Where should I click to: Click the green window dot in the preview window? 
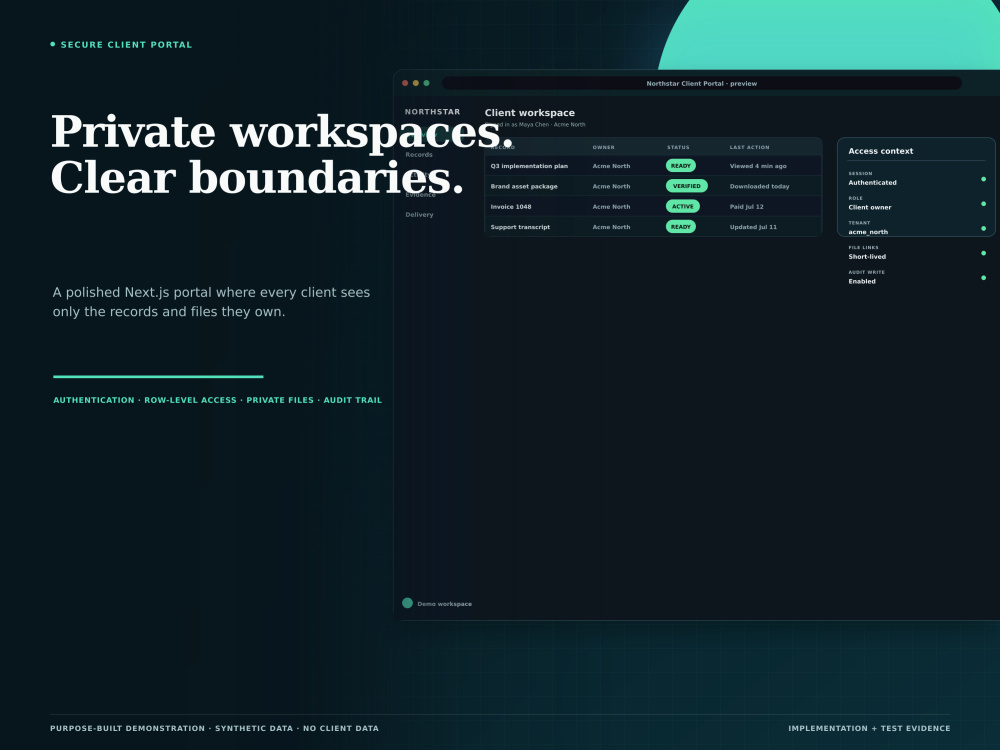(x=427, y=83)
